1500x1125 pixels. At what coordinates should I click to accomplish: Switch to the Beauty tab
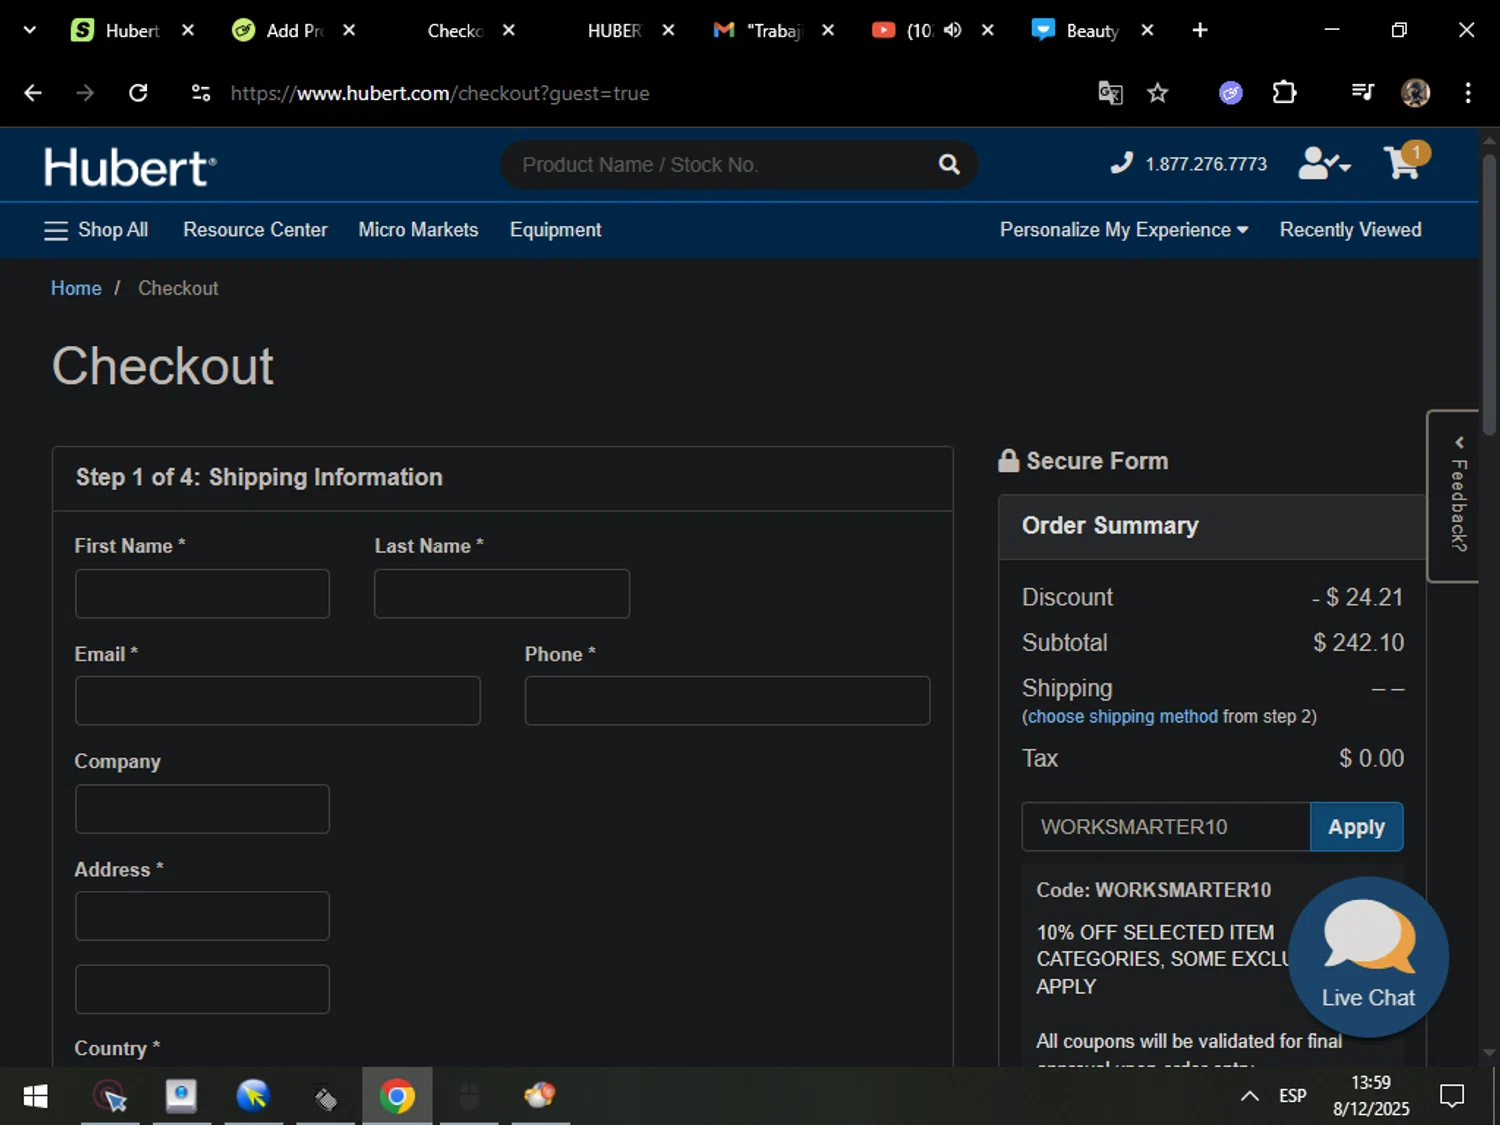point(1090,30)
